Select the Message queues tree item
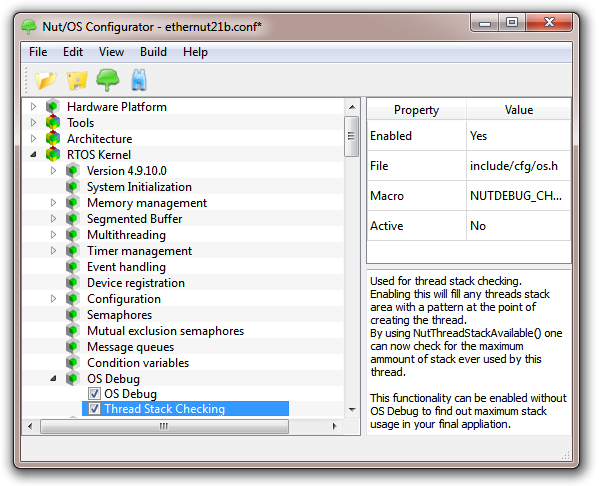 130,347
